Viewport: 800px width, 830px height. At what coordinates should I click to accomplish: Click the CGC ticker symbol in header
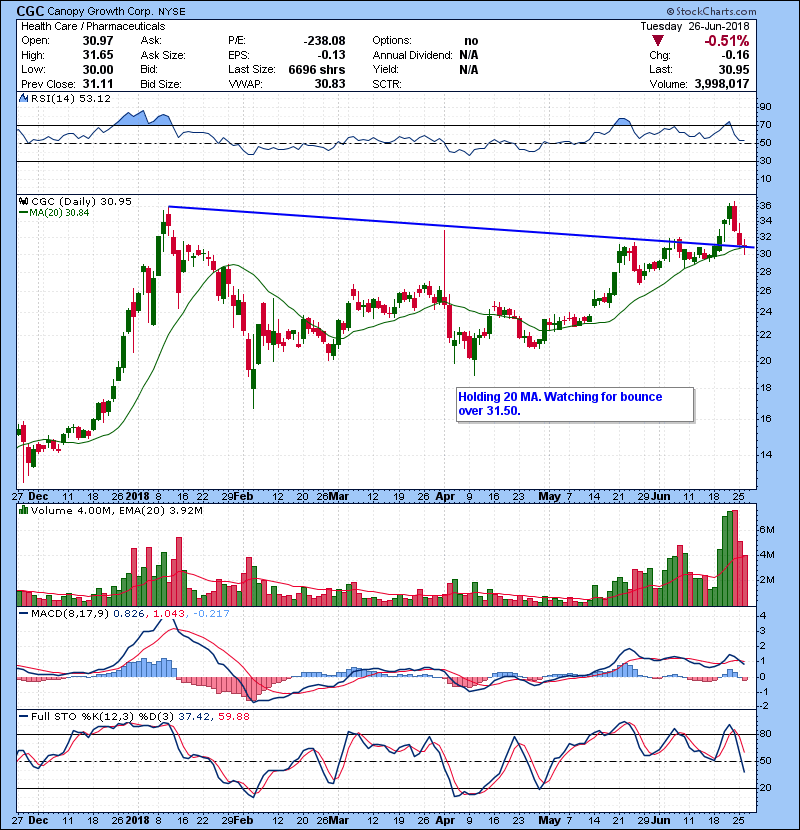click(x=31, y=11)
